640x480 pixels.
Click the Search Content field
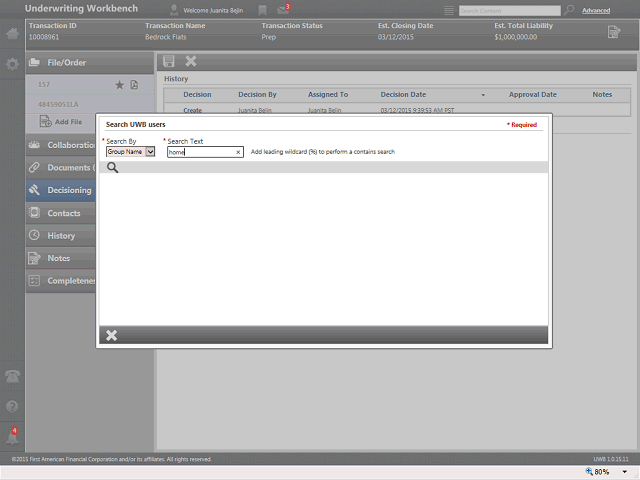[x=509, y=11]
